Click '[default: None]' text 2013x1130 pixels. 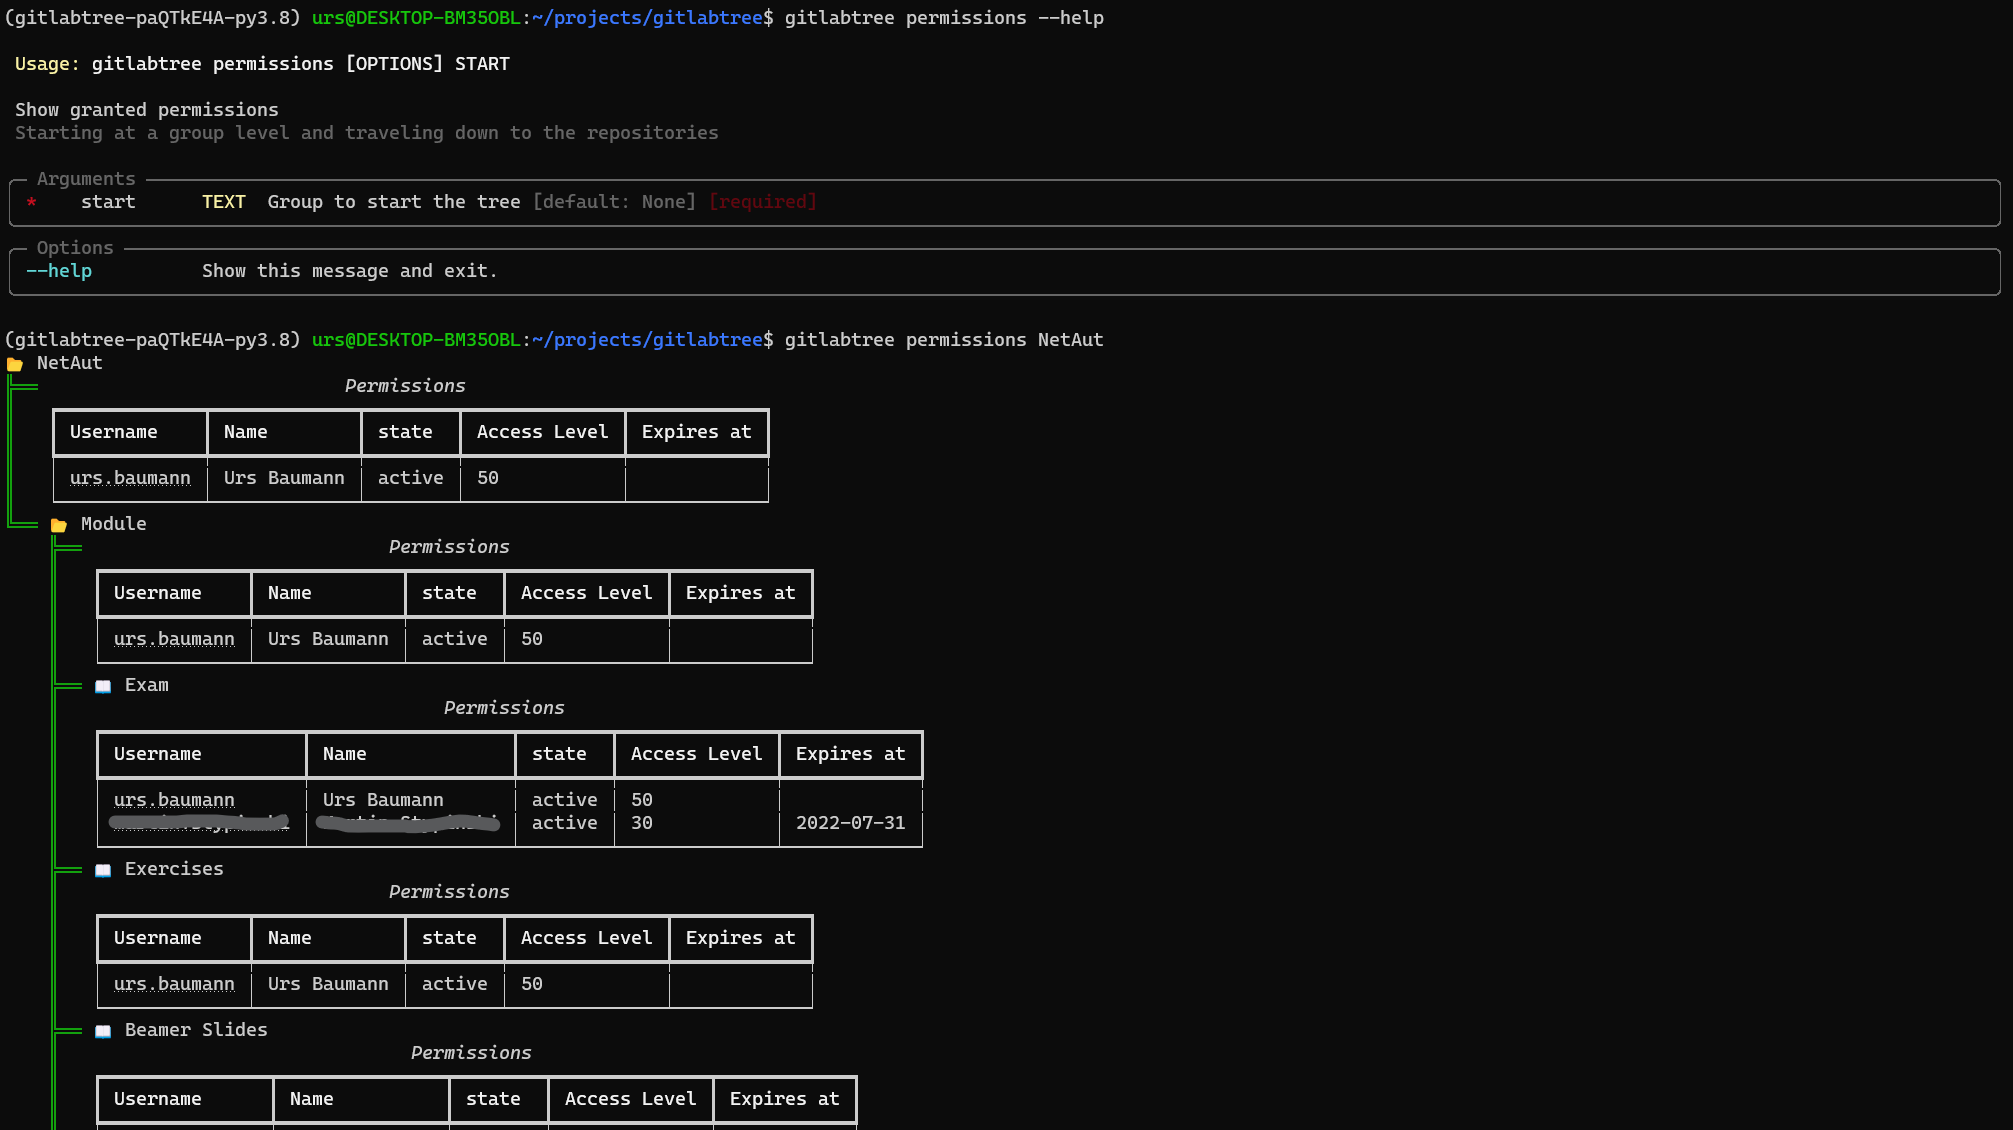pos(615,202)
